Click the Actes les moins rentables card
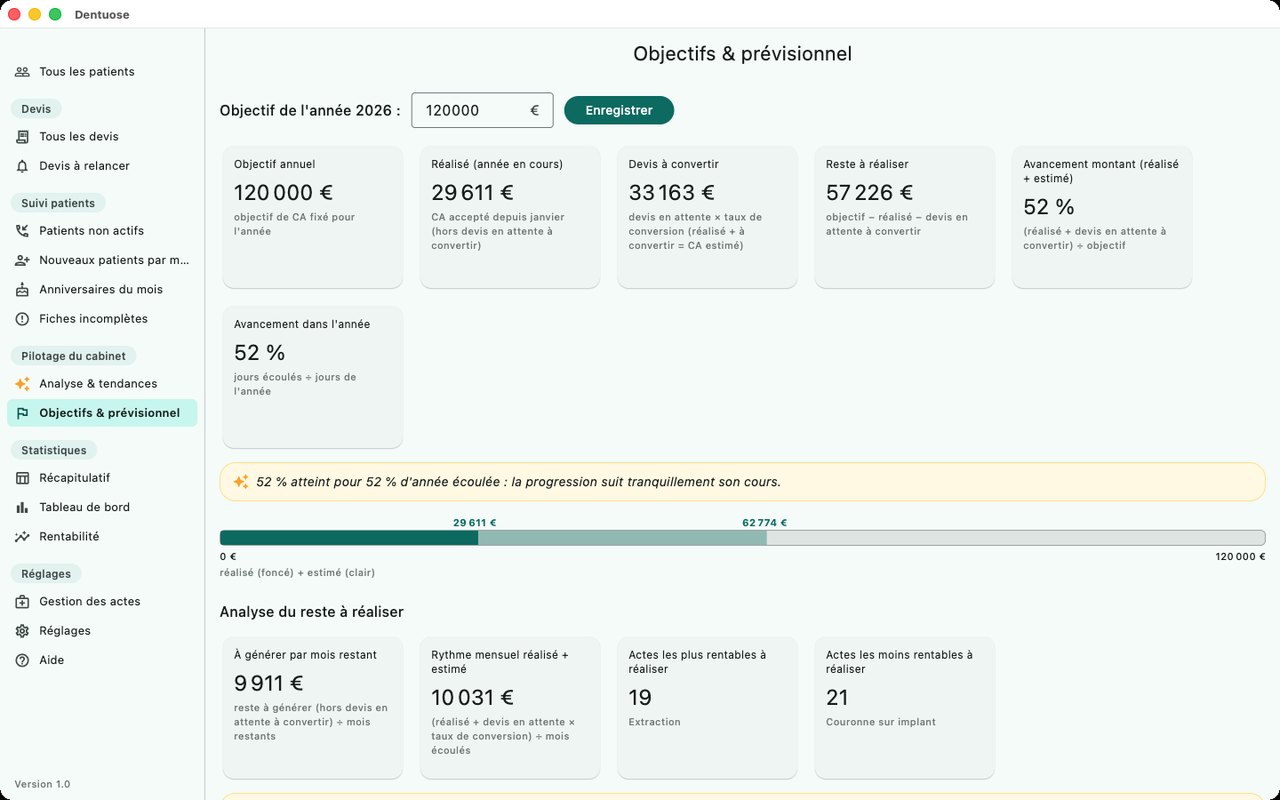1280x800 pixels. pyautogui.click(x=905, y=708)
